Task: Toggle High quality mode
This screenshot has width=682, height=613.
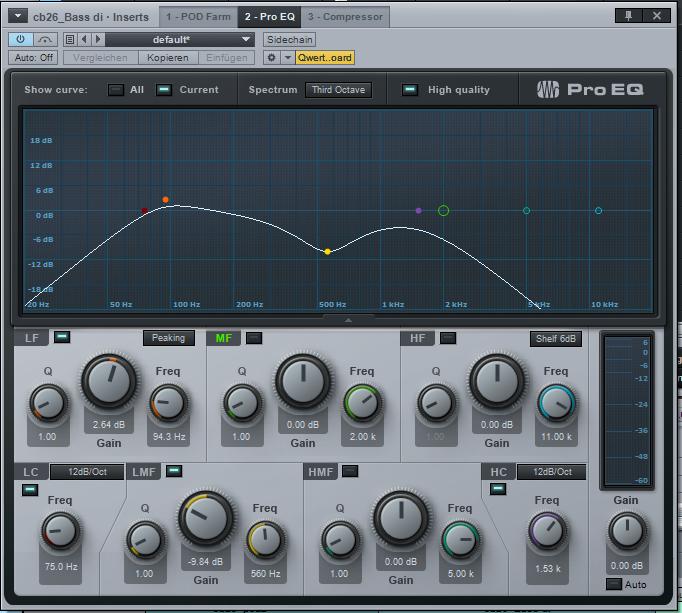Action: coord(409,90)
